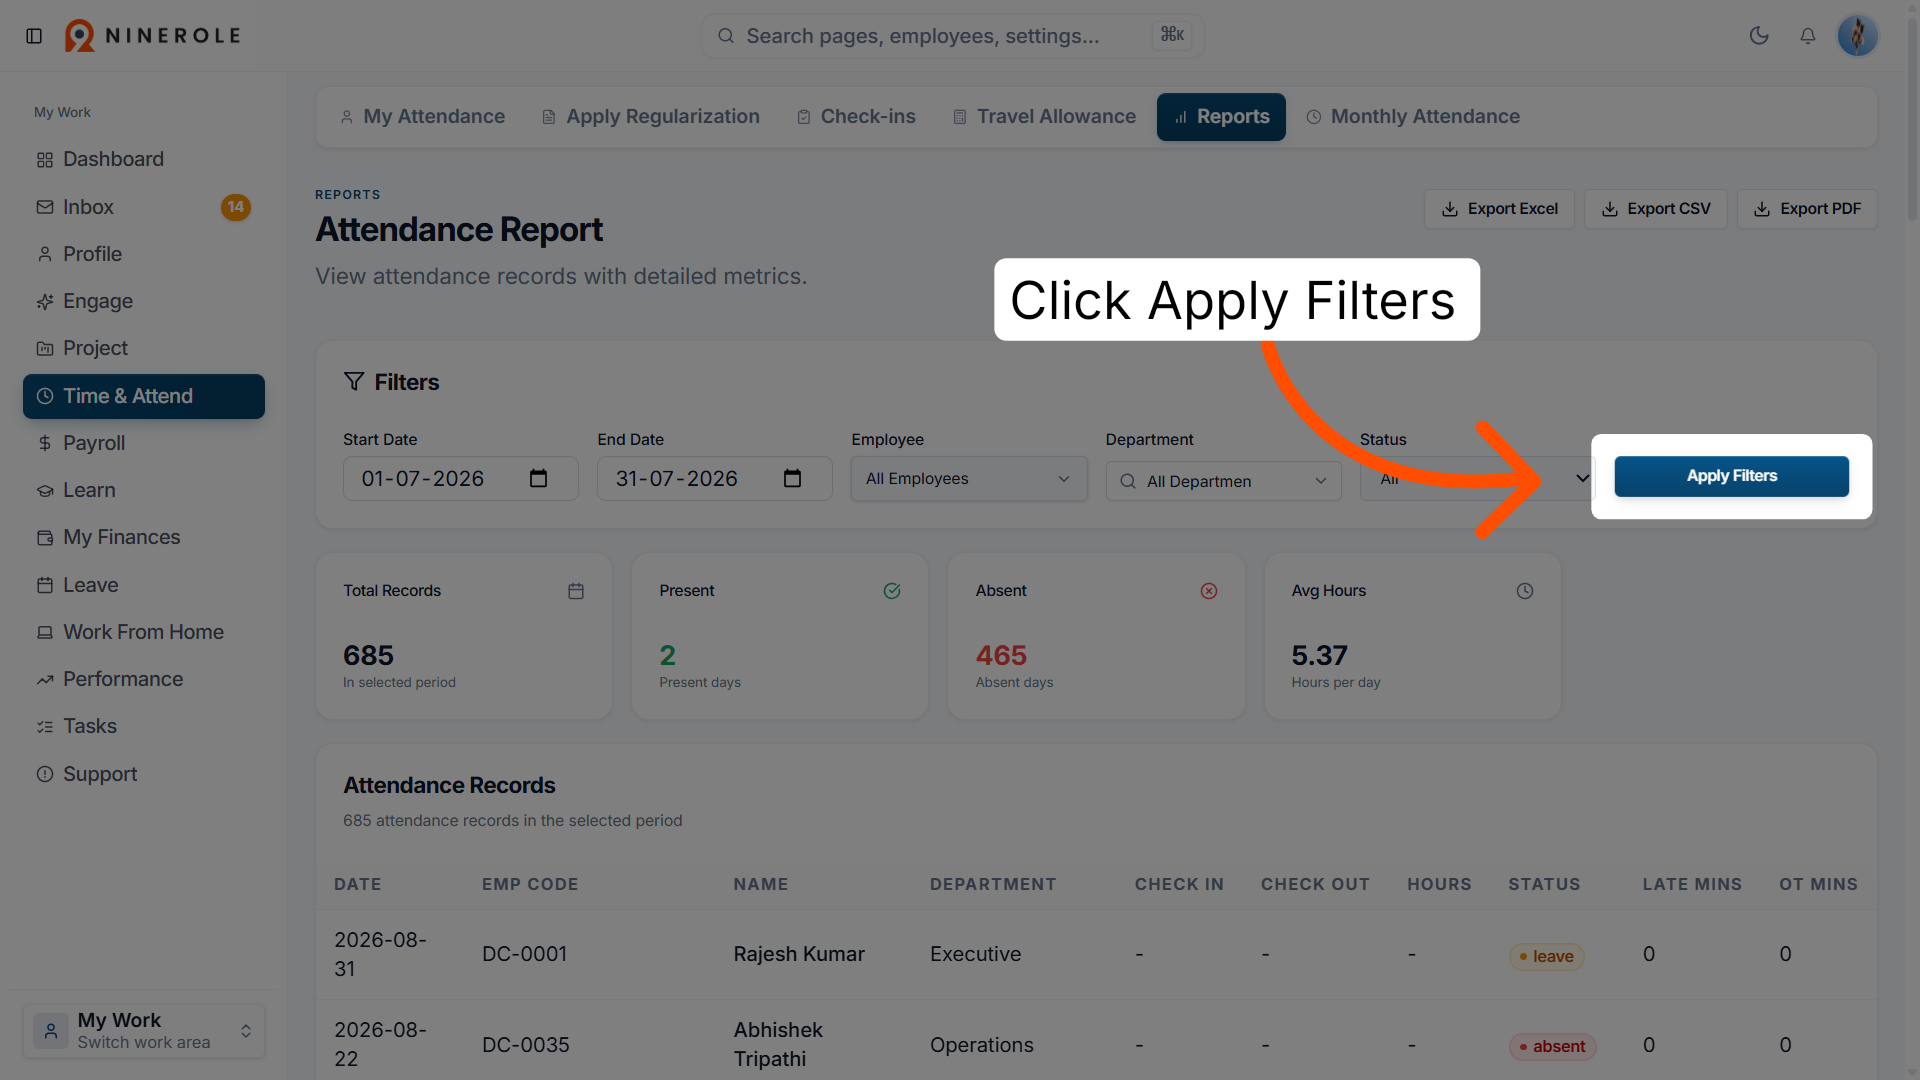1920x1080 pixels.
Task: Switch to Travel Allowance tab
Action: [x=1044, y=117]
